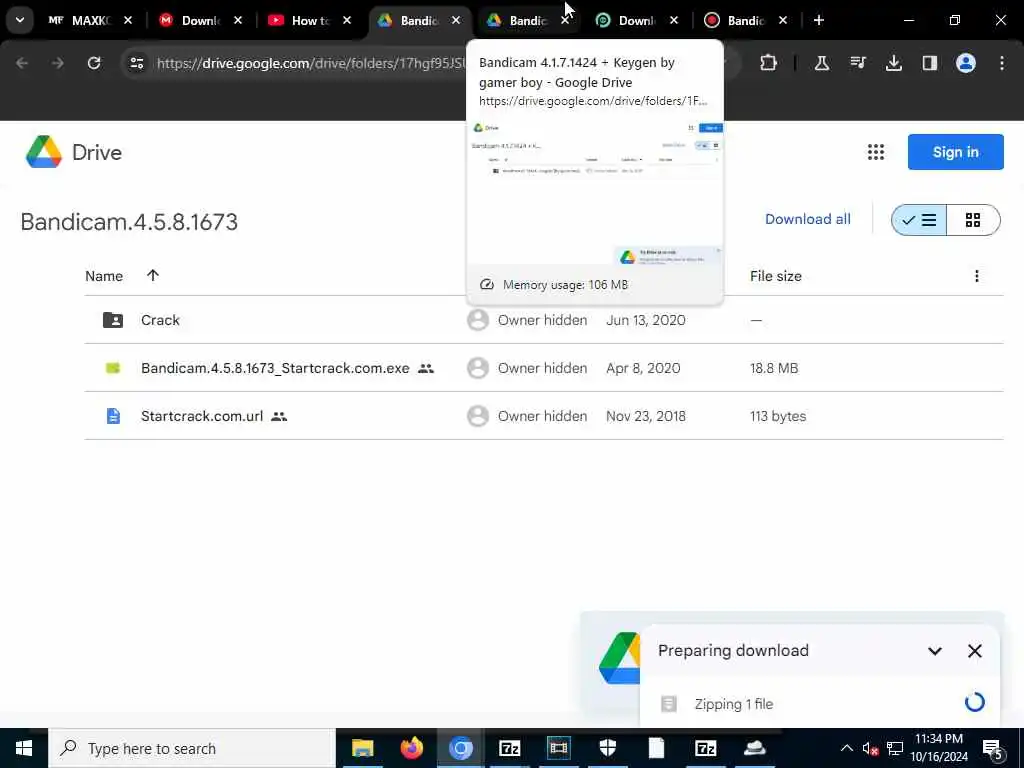Switch to the green-icon Download tab
This screenshot has height=768, width=1024.
[637, 20]
